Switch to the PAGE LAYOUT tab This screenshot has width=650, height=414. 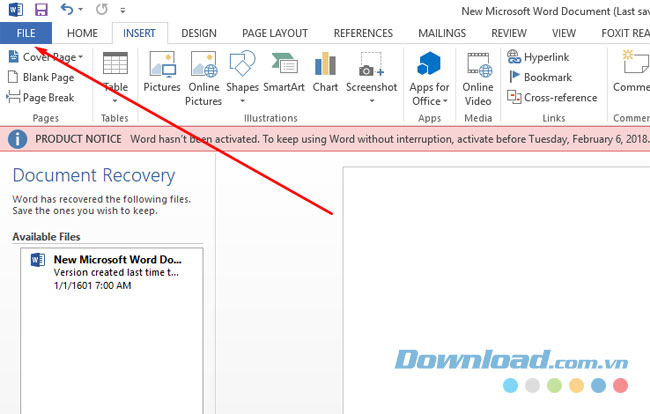[275, 33]
